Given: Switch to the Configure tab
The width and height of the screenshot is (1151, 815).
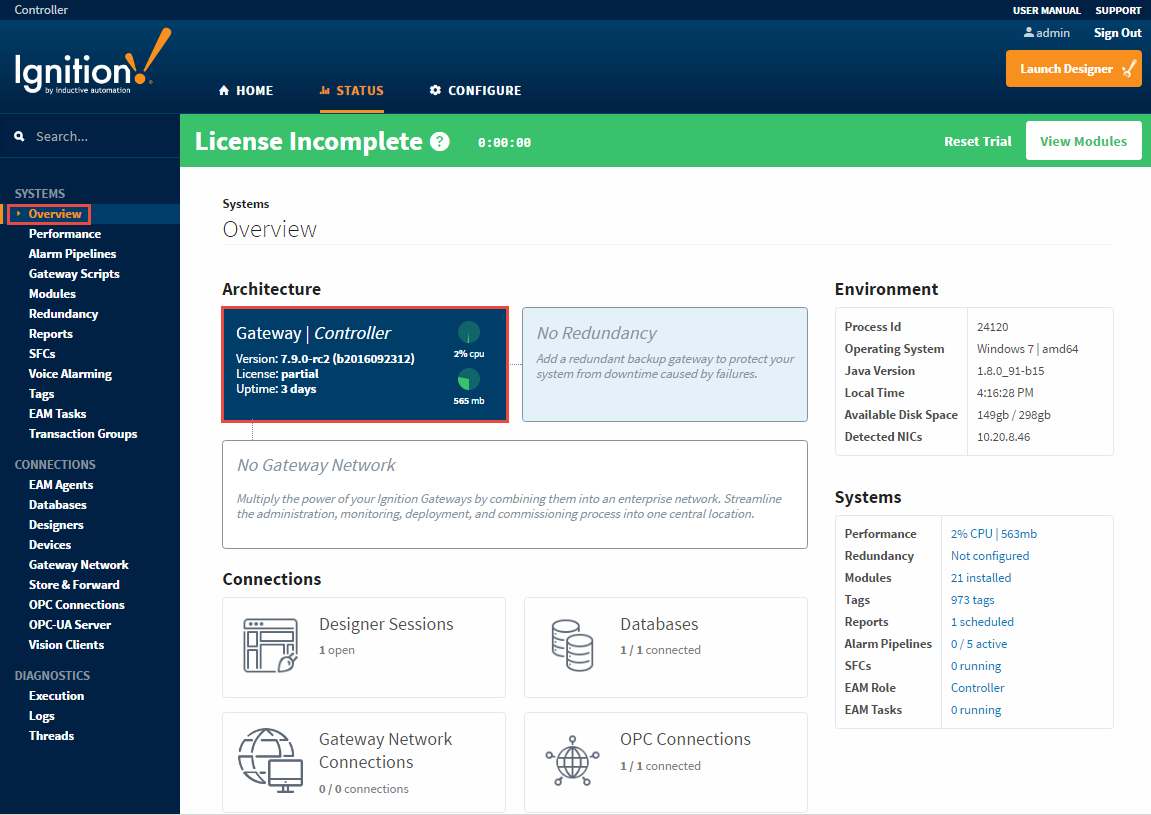Looking at the screenshot, I should pos(475,91).
